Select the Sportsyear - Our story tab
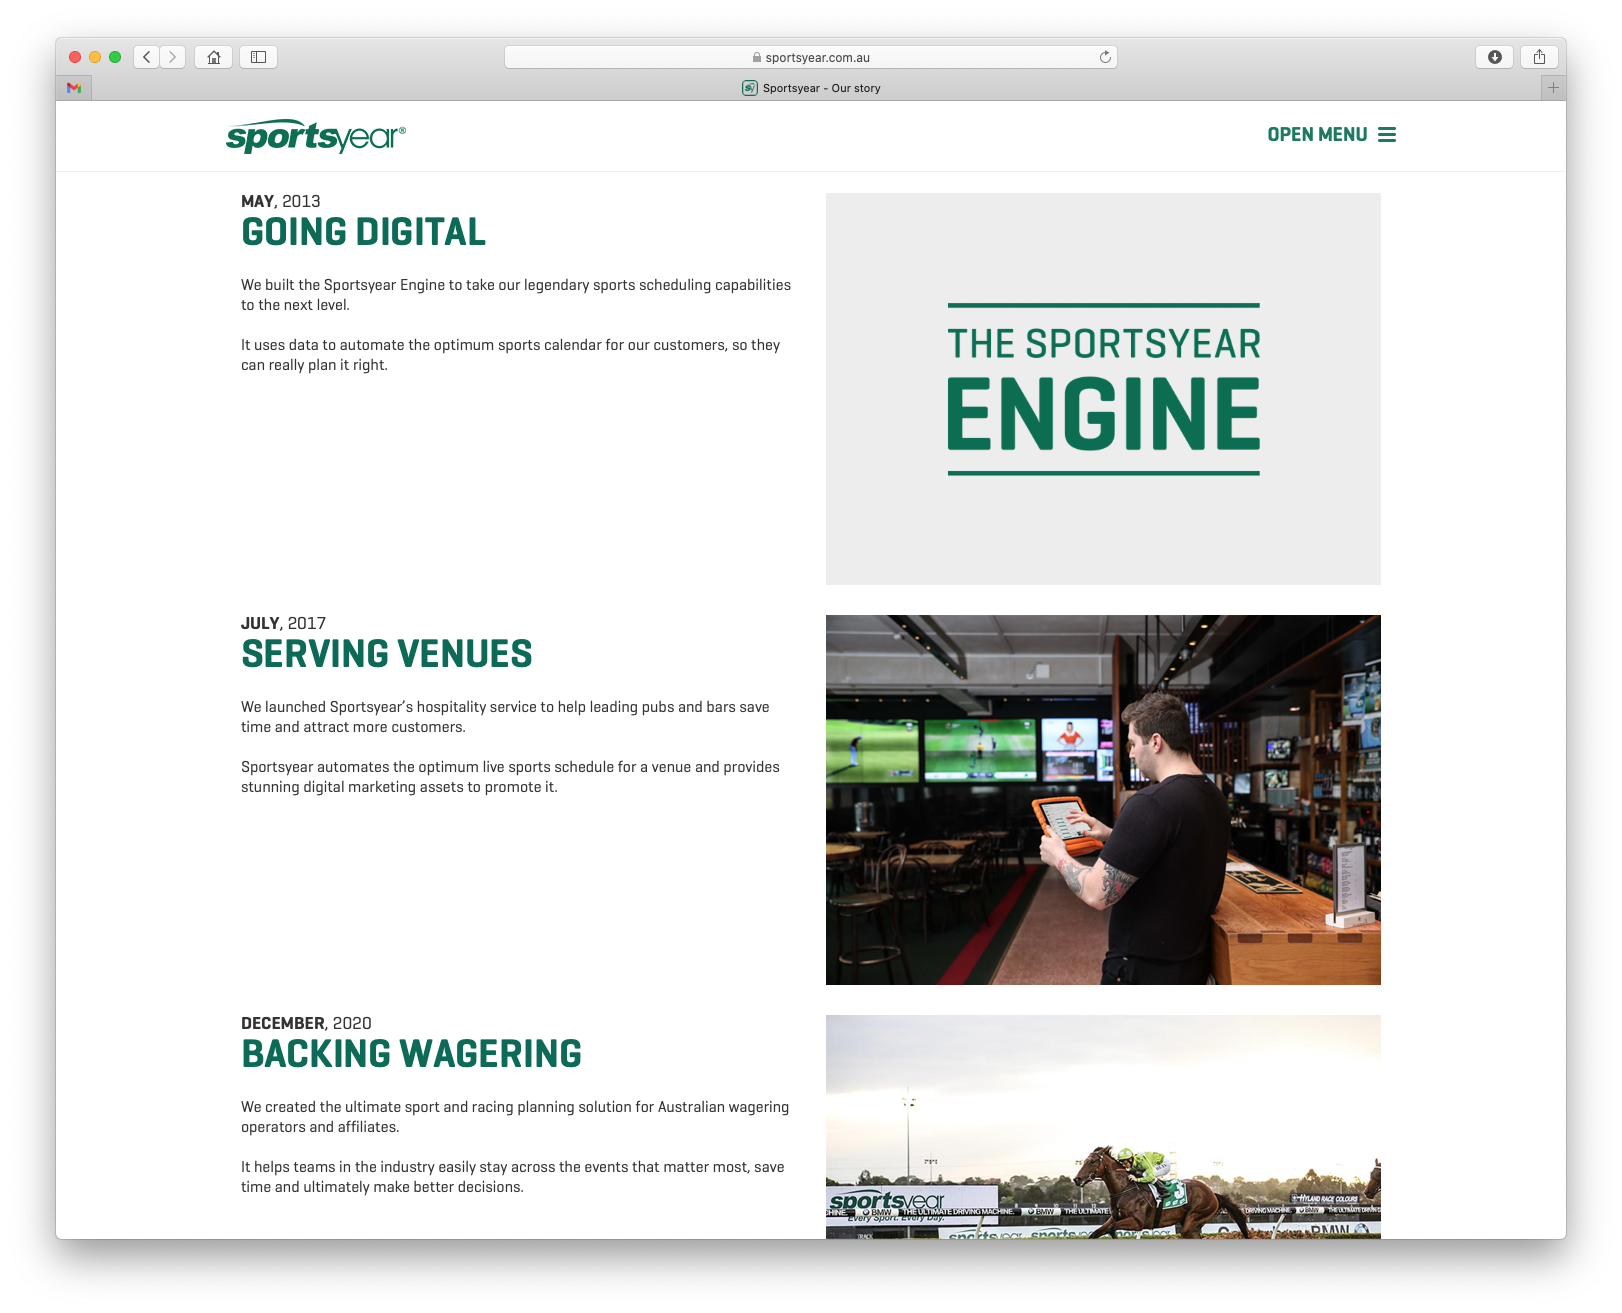The height and width of the screenshot is (1313, 1622). click(812, 88)
